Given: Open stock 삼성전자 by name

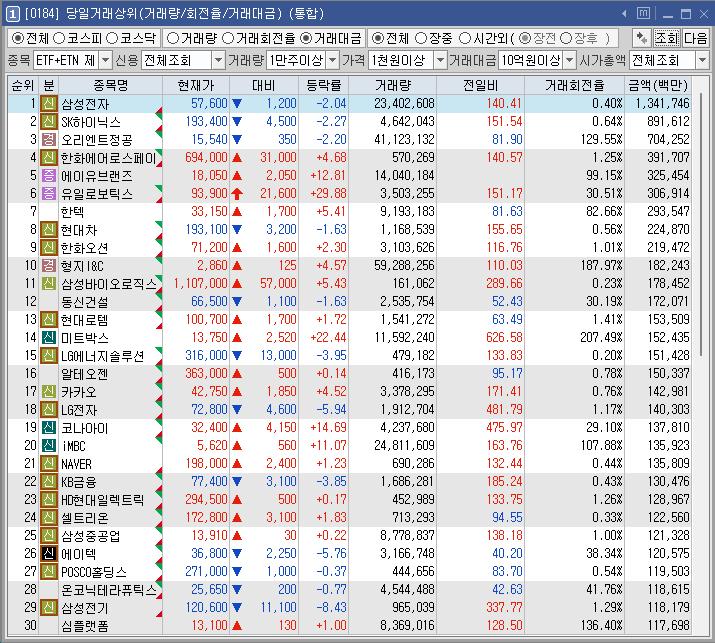Looking at the screenshot, I should (85, 104).
